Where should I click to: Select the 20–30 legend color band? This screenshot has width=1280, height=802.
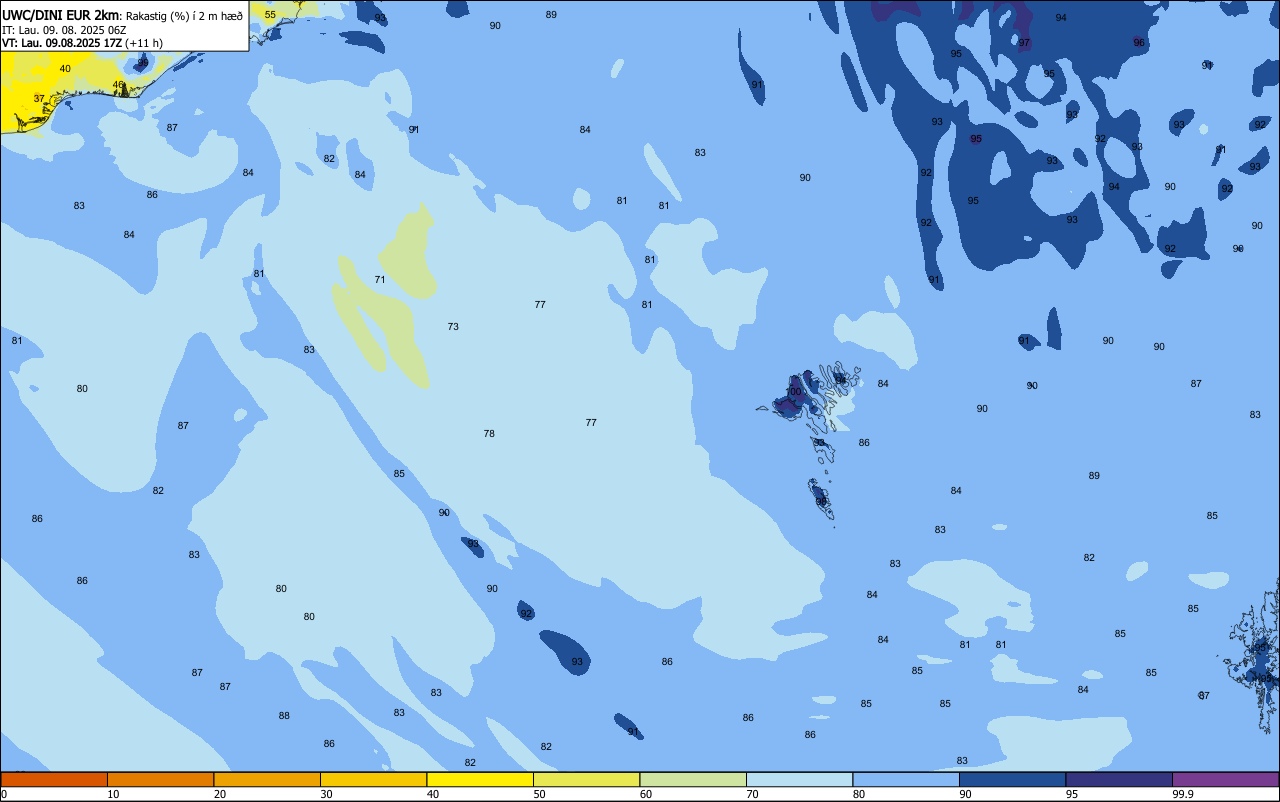[x=267, y=779]
